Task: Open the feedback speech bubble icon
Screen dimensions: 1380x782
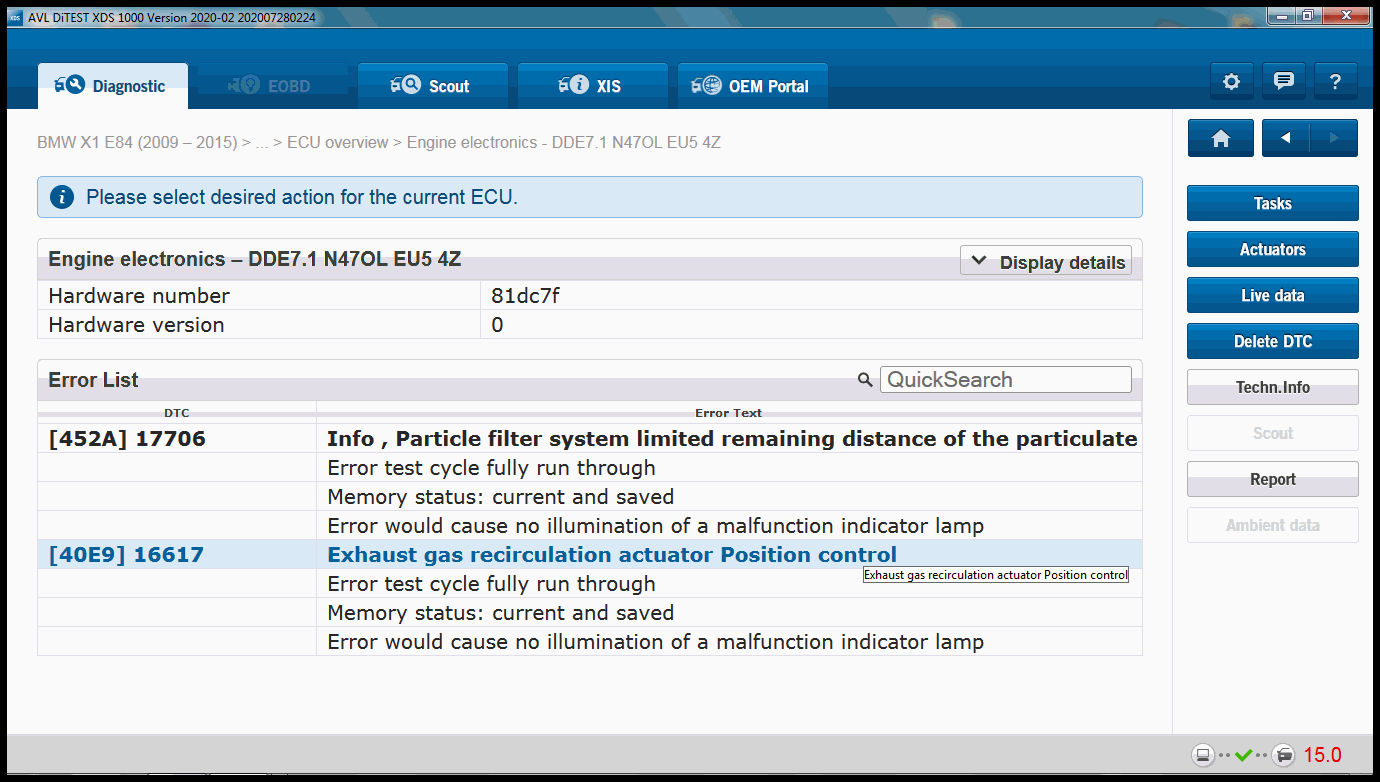Action: 1284,82
